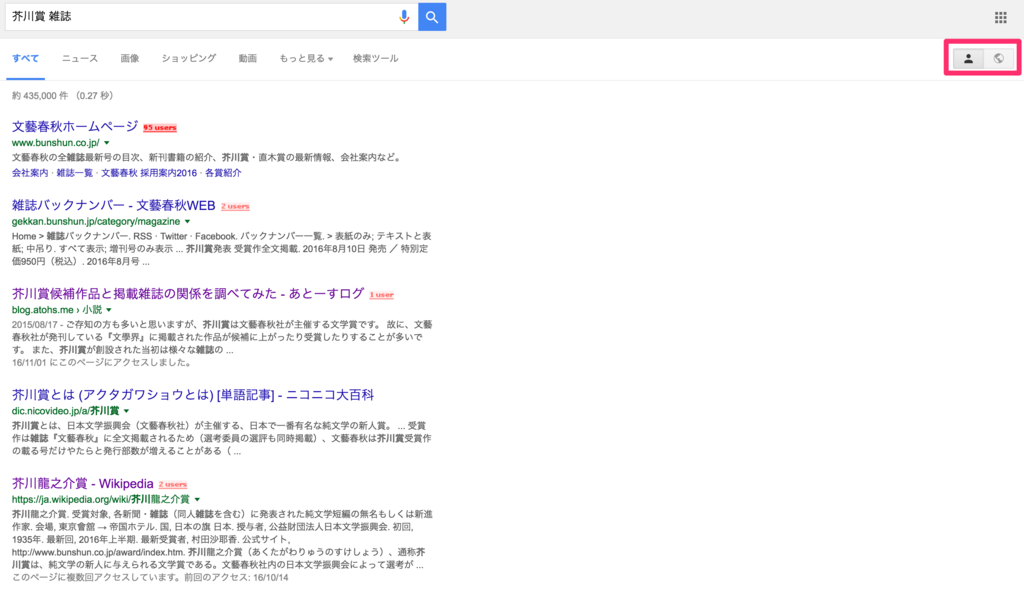The image size is (1024, 599).
Task: Open 雑誌バックナンバー - 文藝春秋WEB result
Action: tap(114, 205)
